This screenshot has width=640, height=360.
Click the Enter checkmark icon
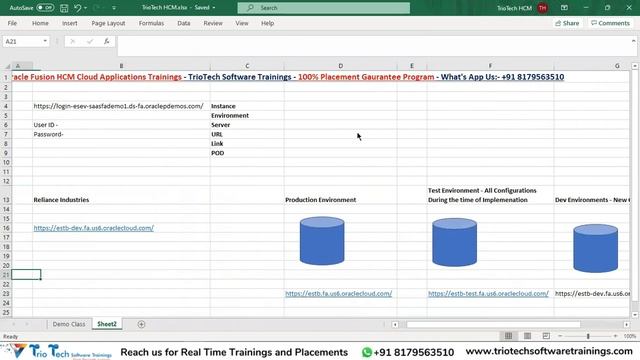90,41
